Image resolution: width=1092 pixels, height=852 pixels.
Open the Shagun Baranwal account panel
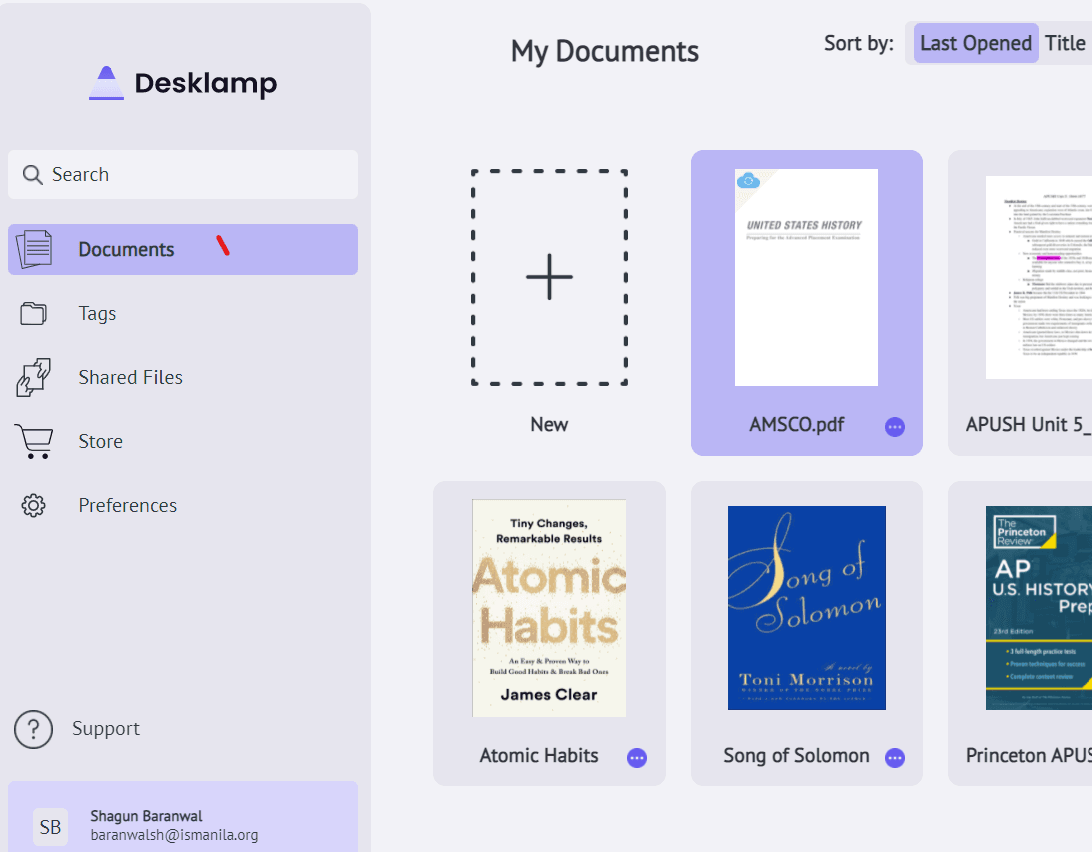tap(182, 816)
